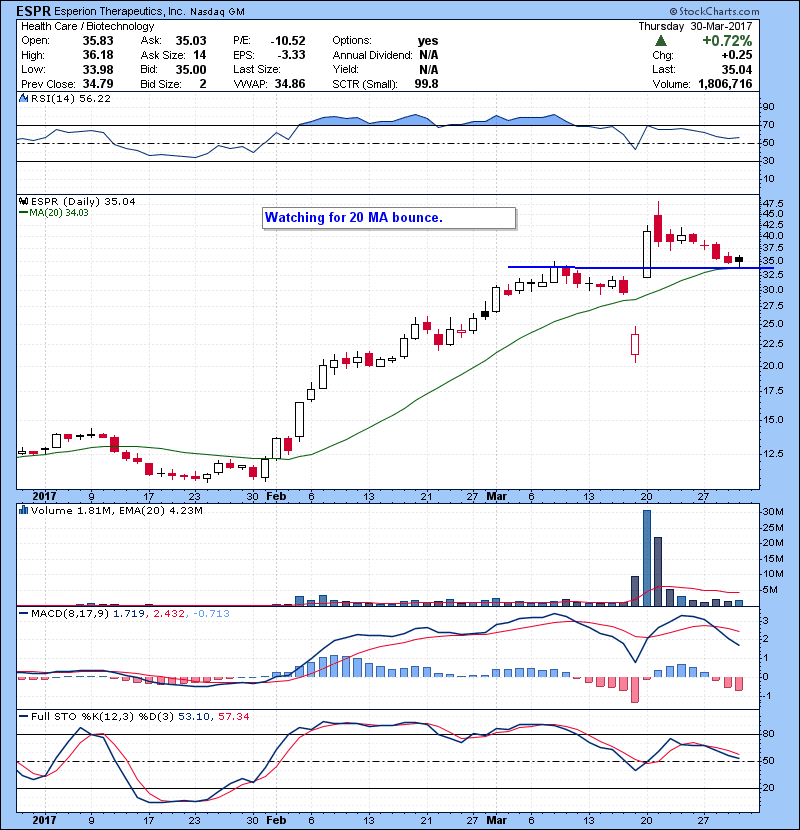Click the Esperion Therapeutics, Inc. company name

(x=120, y=11)
